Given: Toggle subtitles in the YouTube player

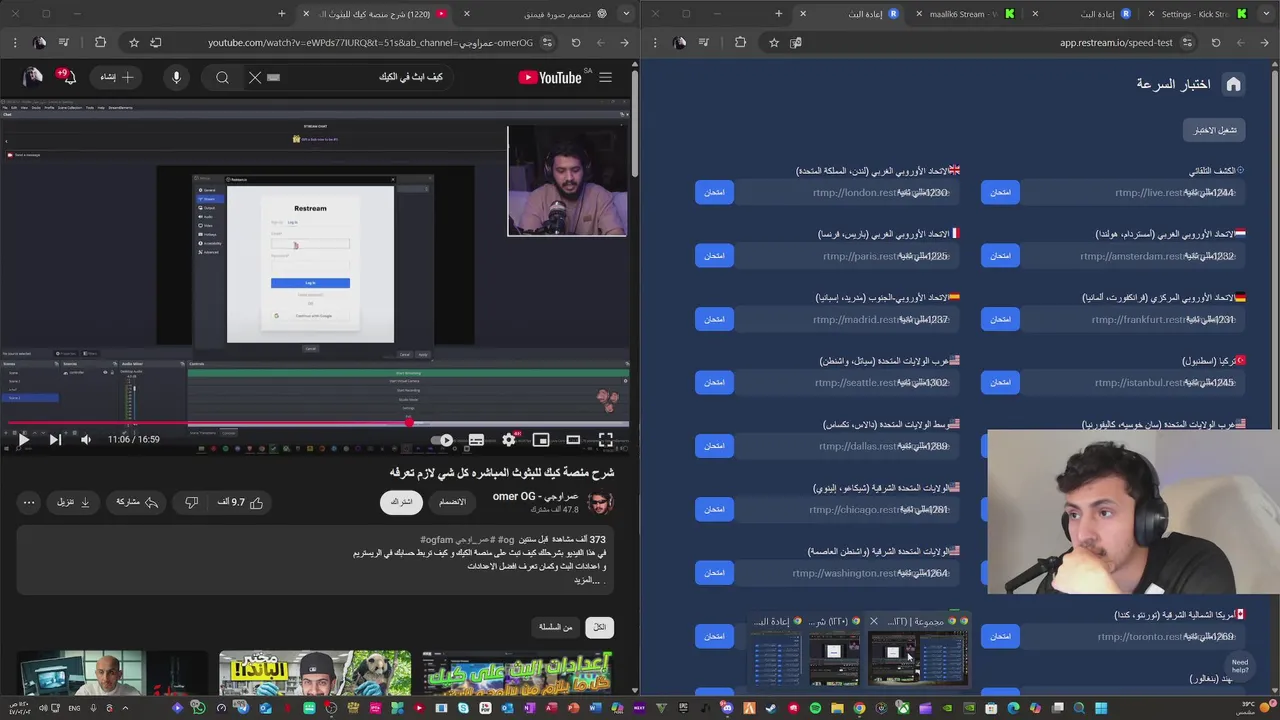Looking at the screenshot, I should [x=476, y=439].
